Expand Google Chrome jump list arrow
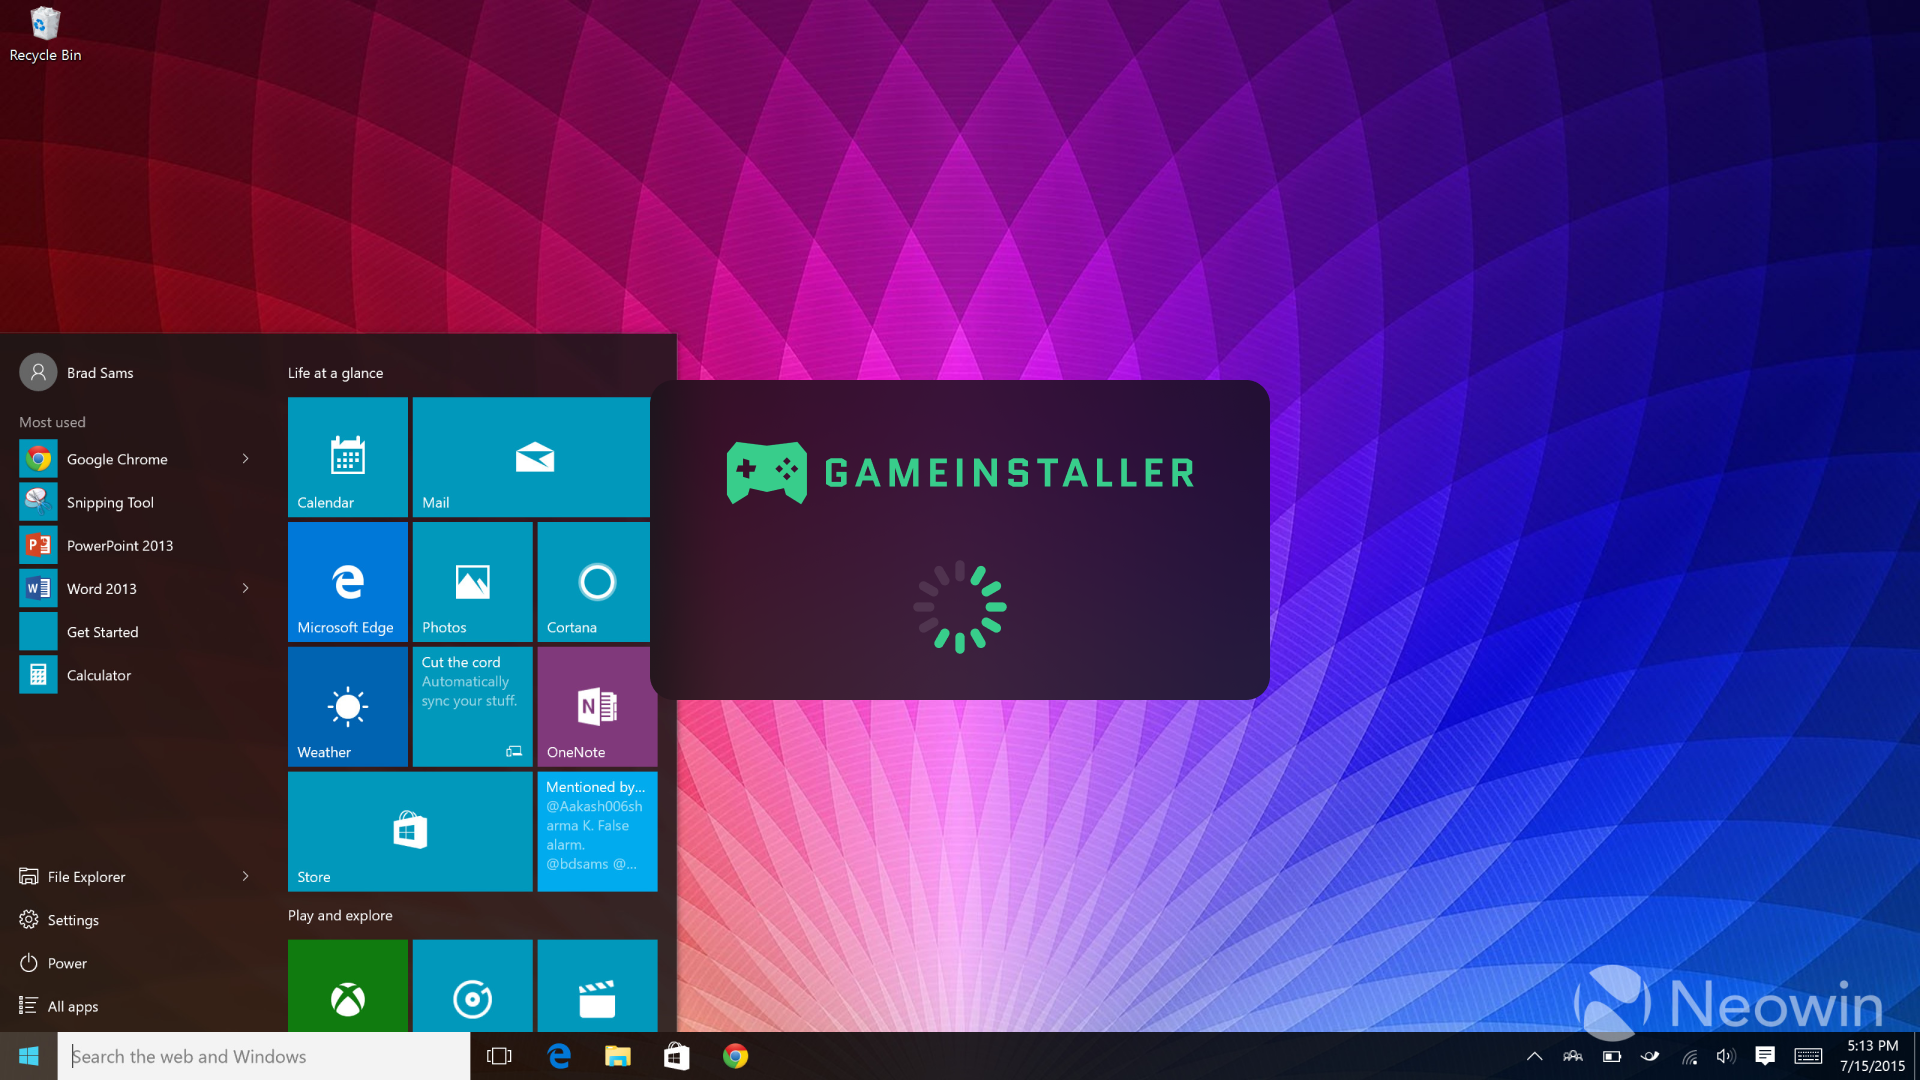1920x1080 pixels. (x=245, y=459)
